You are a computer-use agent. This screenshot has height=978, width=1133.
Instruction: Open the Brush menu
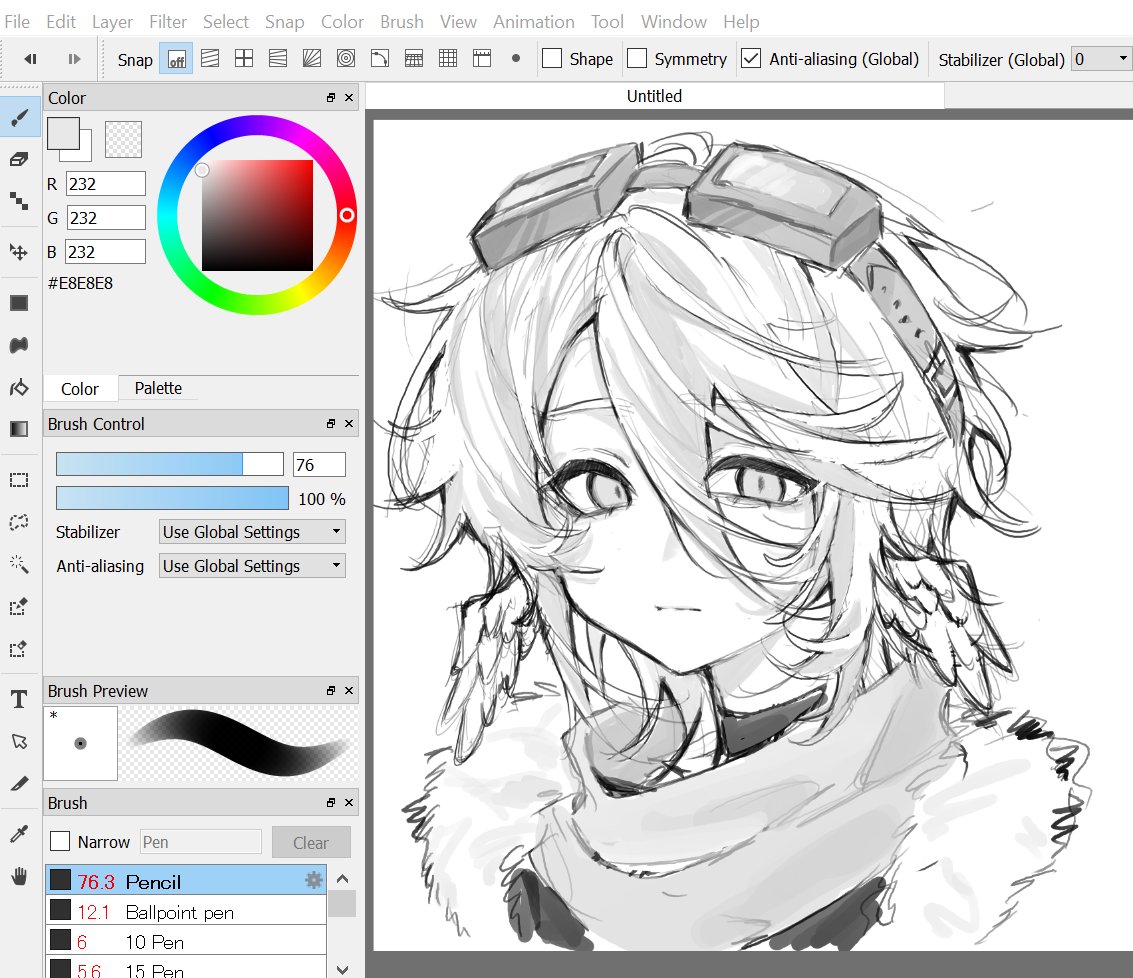click(402, 22)
